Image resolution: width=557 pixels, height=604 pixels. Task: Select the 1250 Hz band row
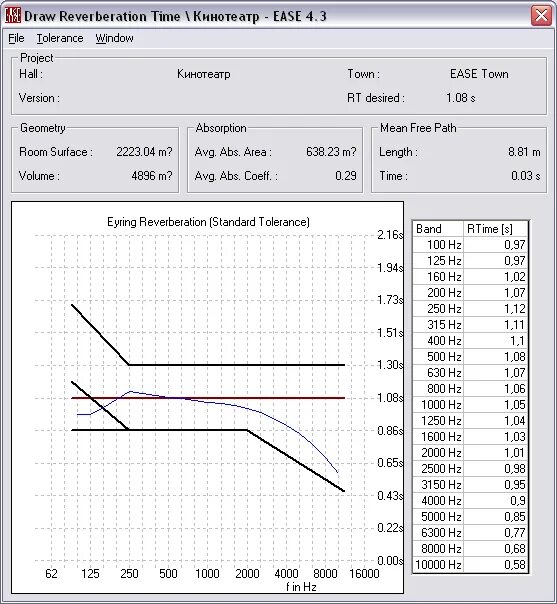coord(470,421)
